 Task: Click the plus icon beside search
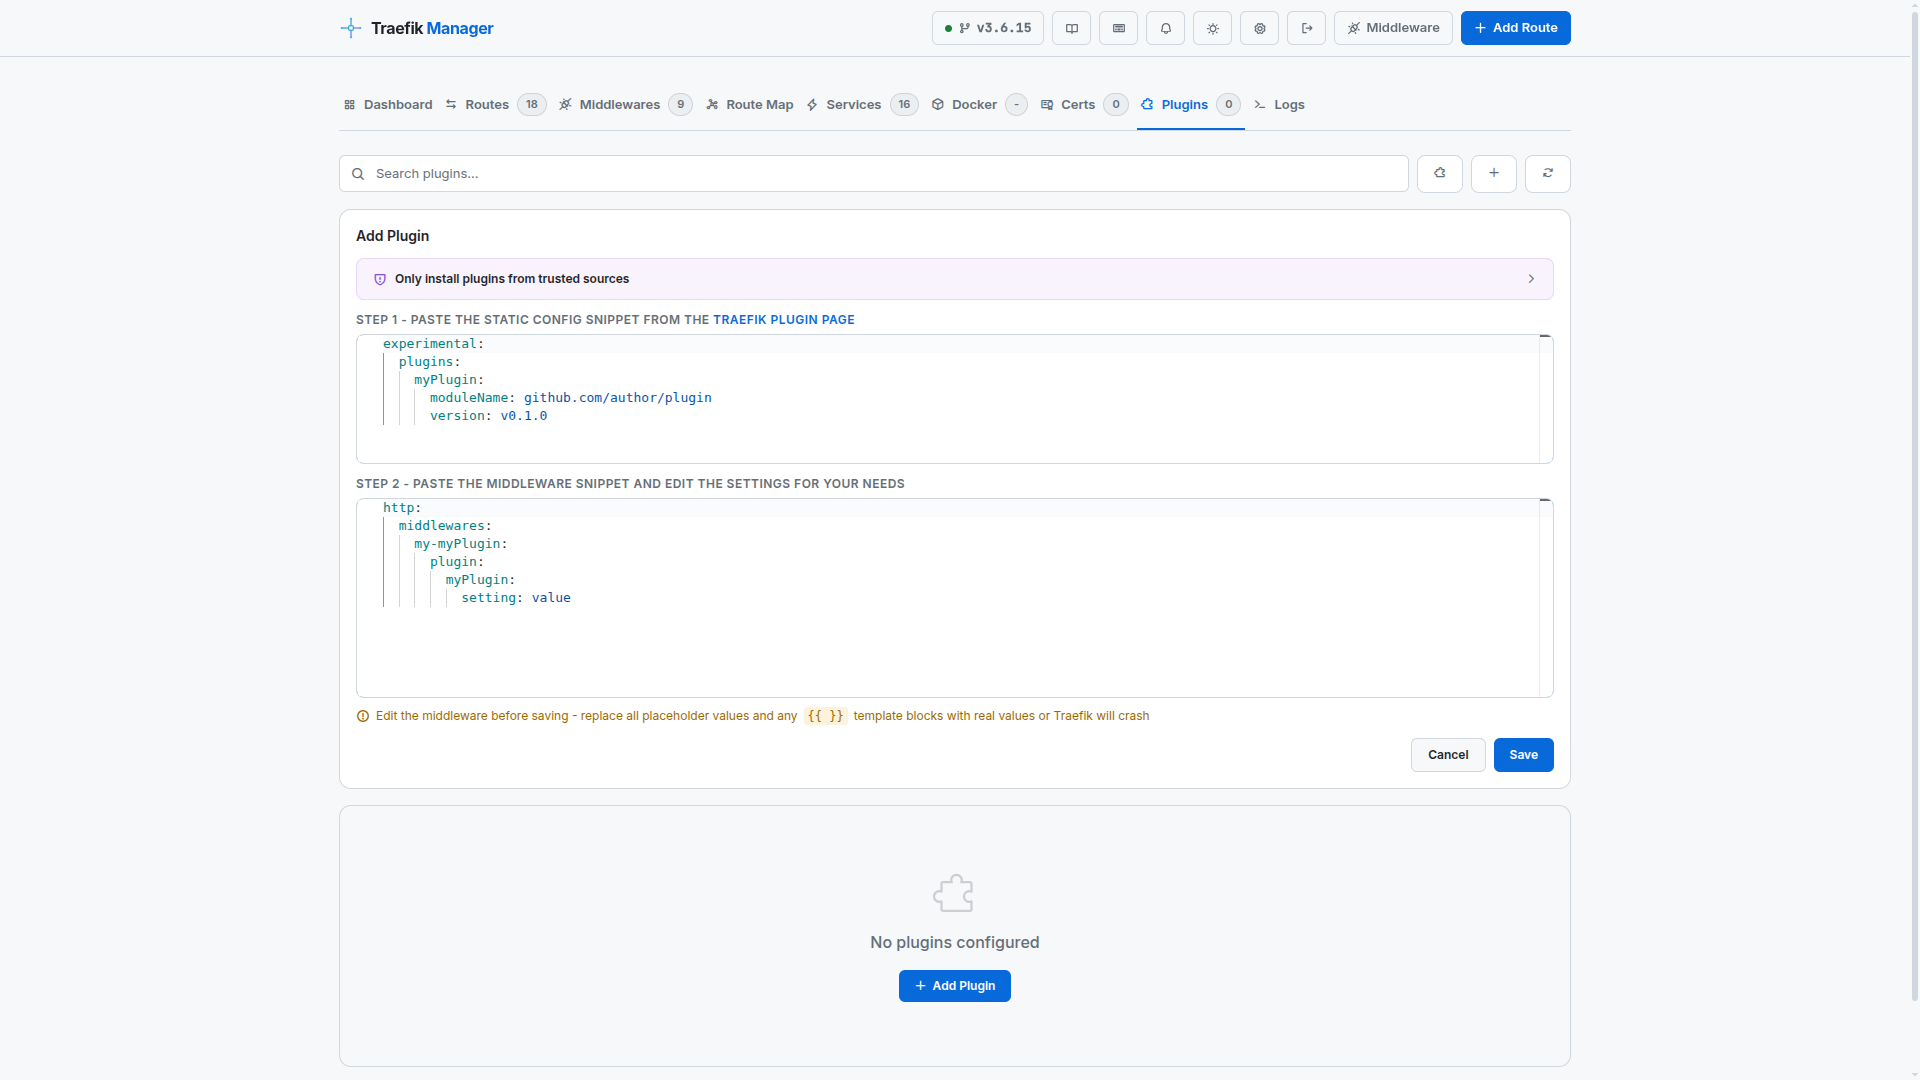(1494, 174)
